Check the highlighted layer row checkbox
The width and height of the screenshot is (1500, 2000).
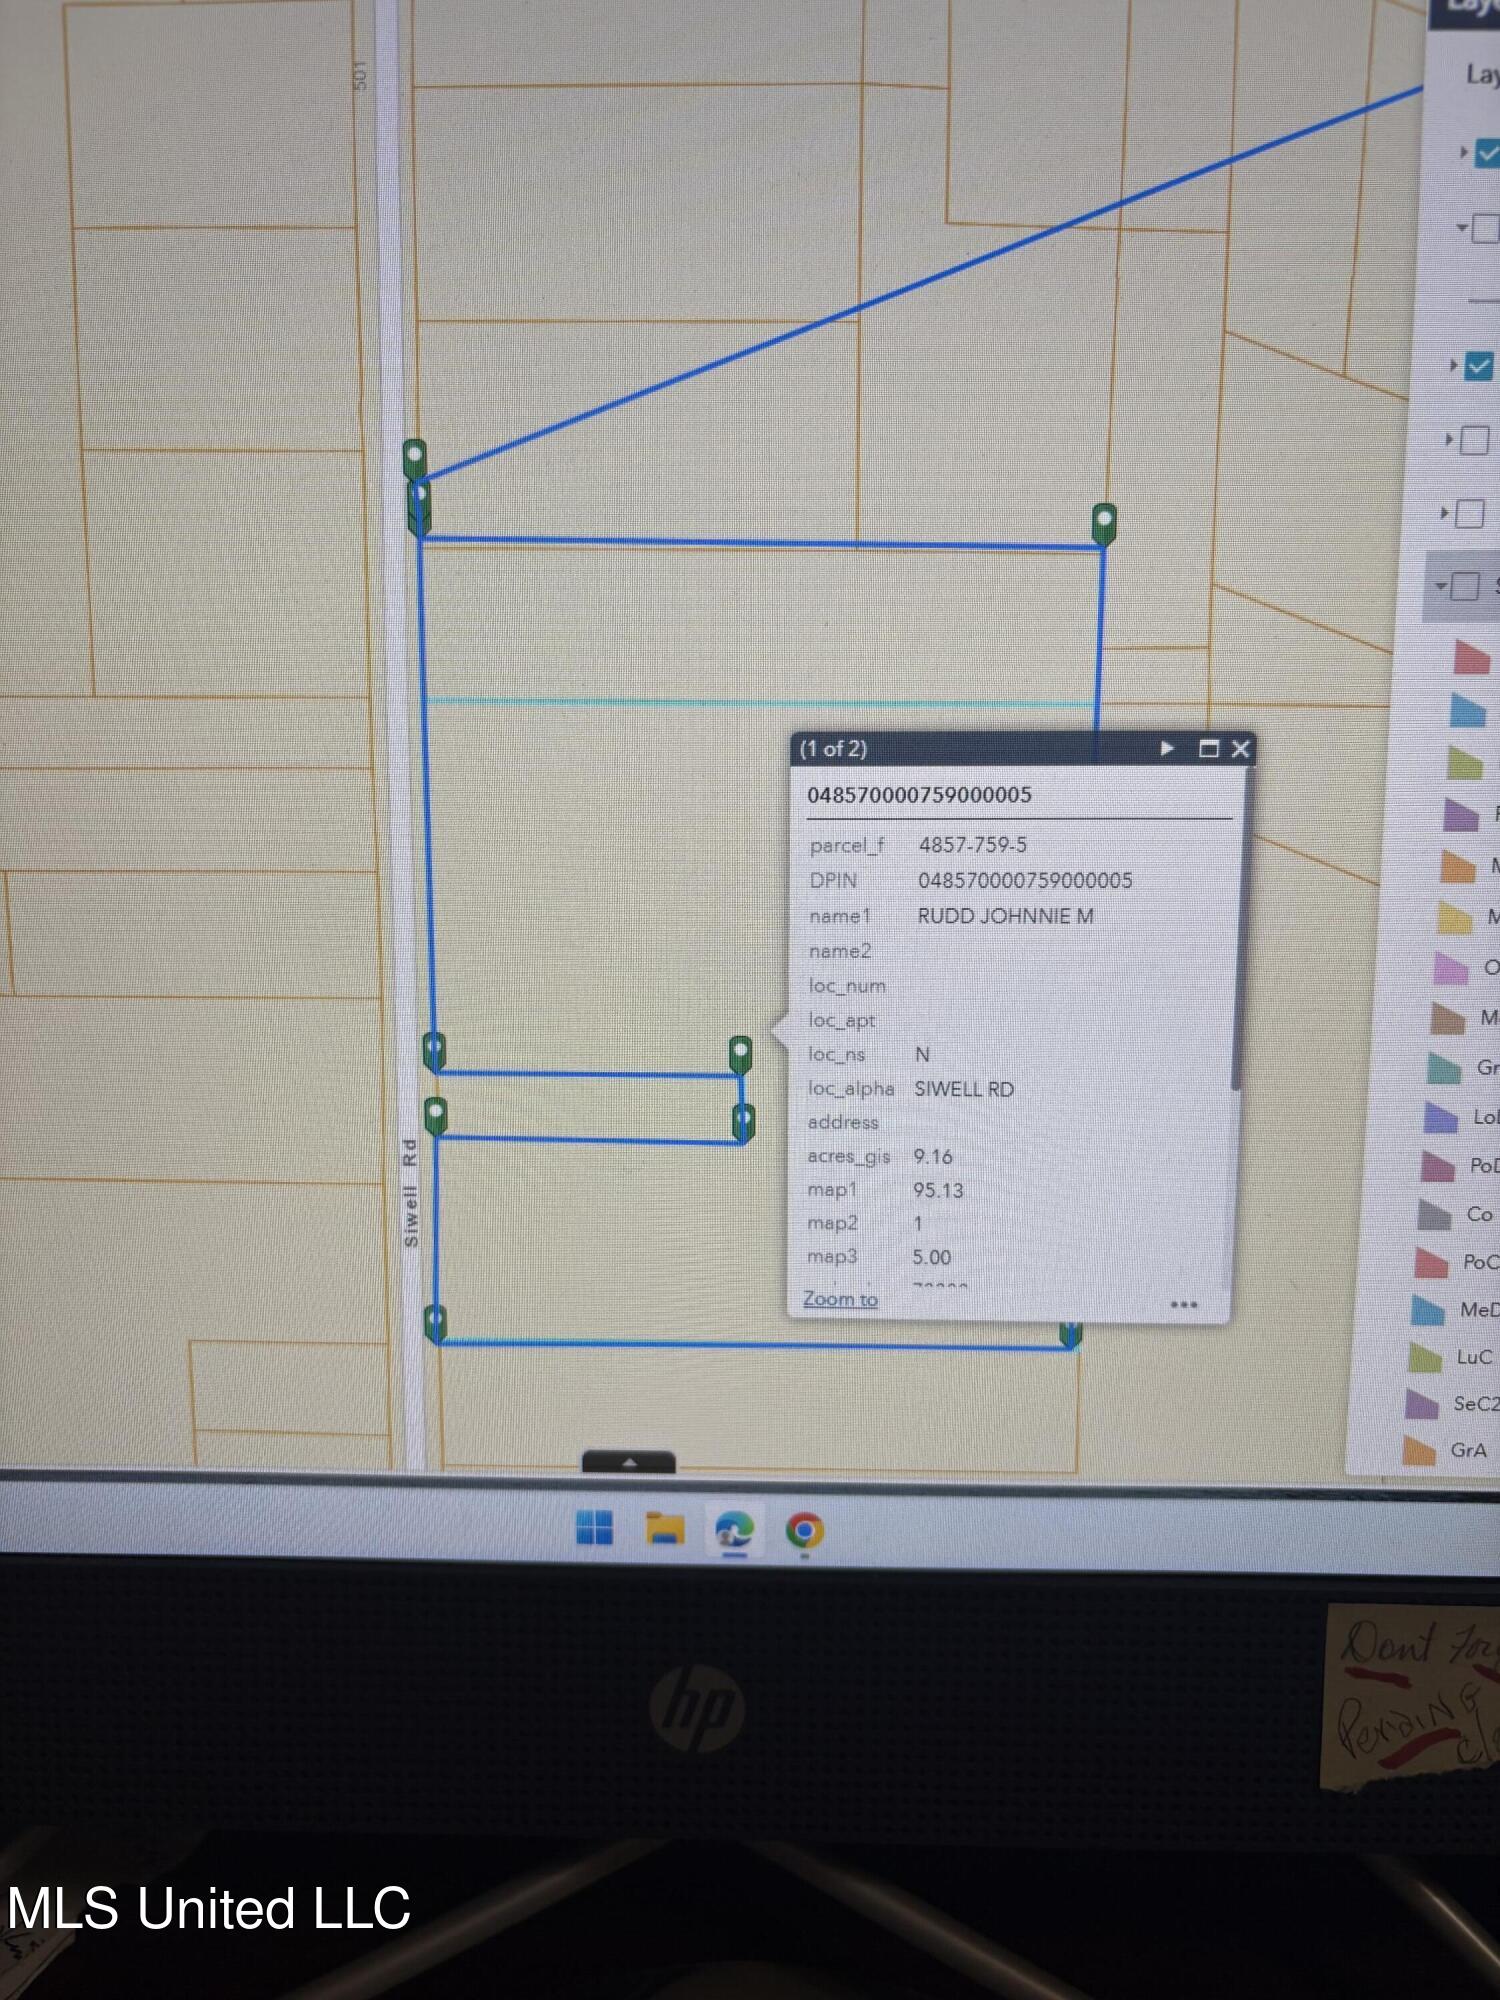point(1465,586)
